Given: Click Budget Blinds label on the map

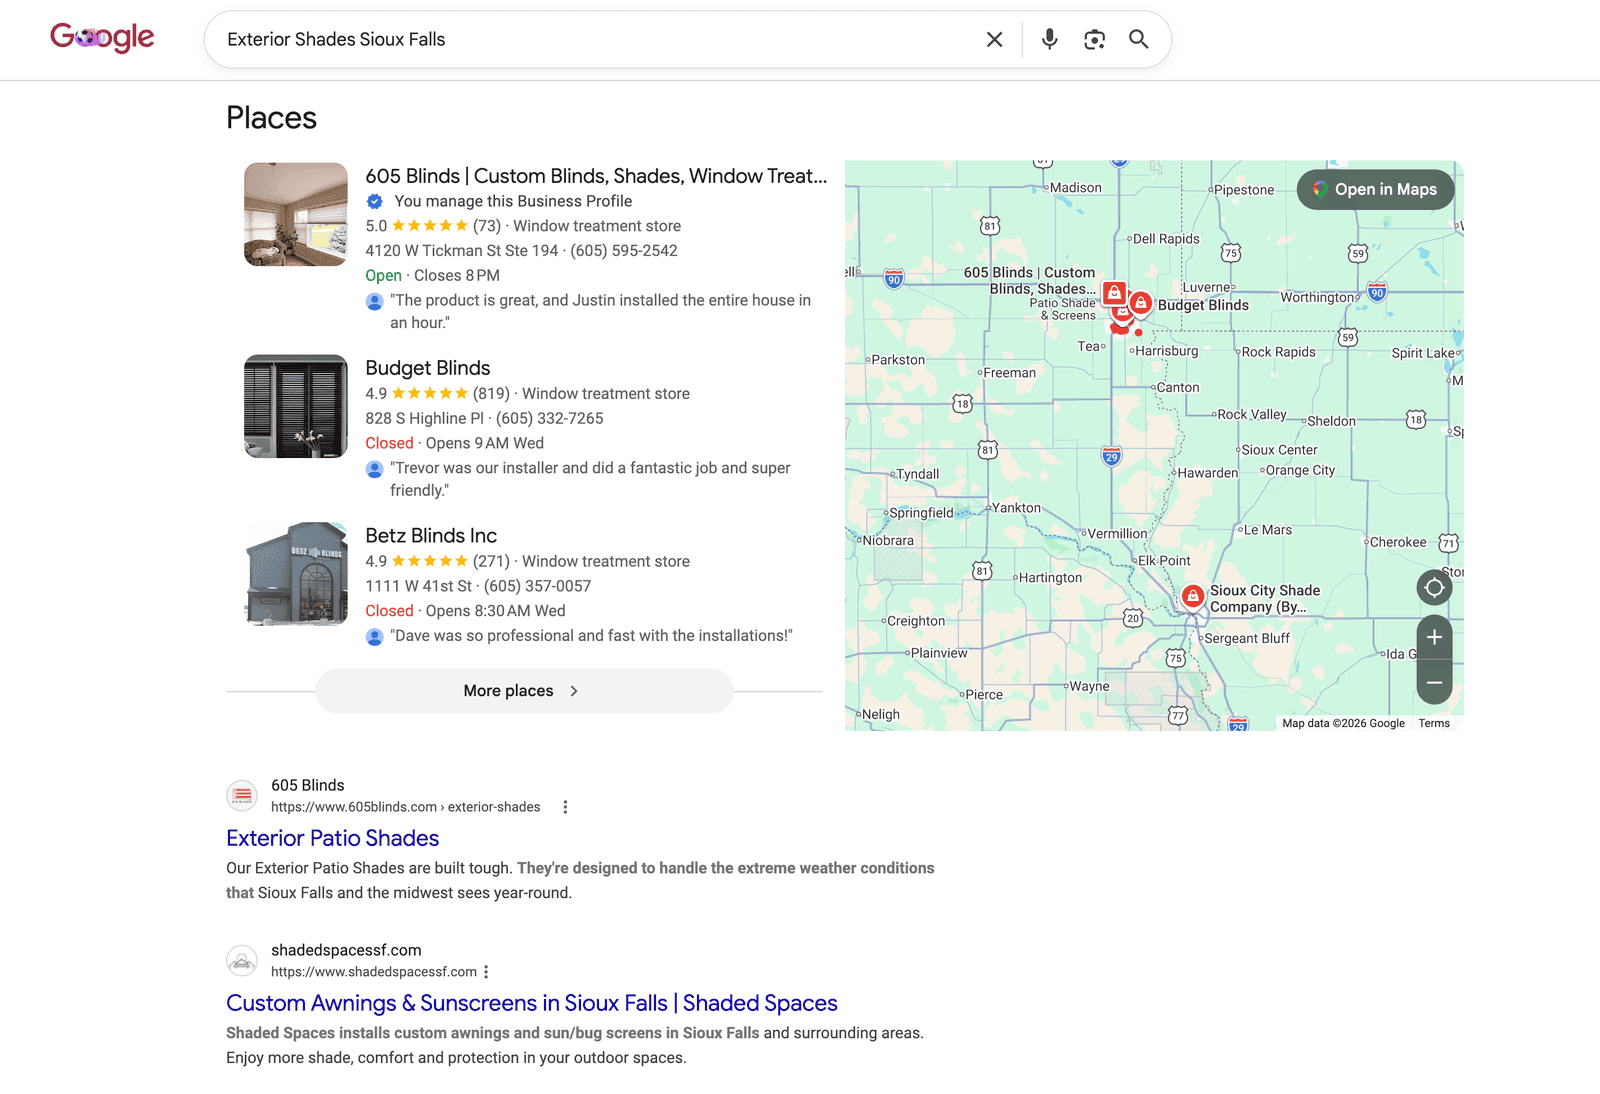Looking at the screenshot, I should point(1203,305).
